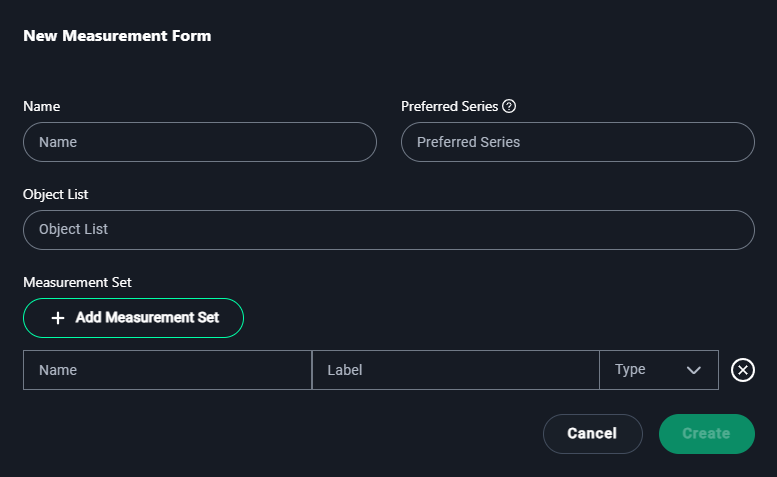The height and width of the screenshot is (477, 777).
Task: Add a new measurement set
Action: 133,318
